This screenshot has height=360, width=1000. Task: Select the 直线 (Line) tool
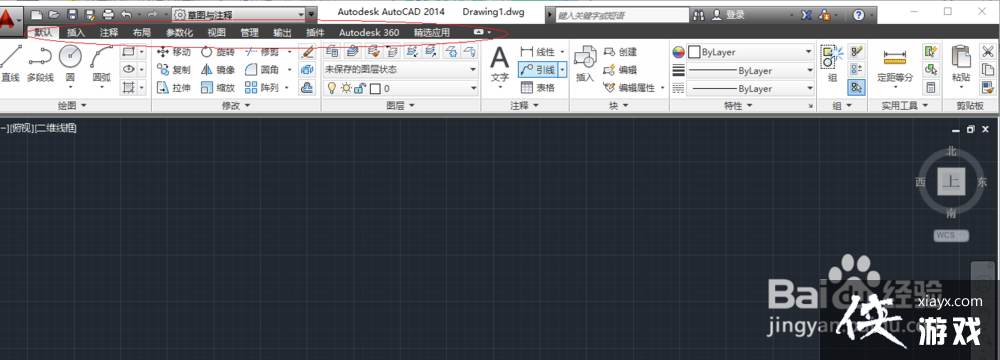[10, 65]
